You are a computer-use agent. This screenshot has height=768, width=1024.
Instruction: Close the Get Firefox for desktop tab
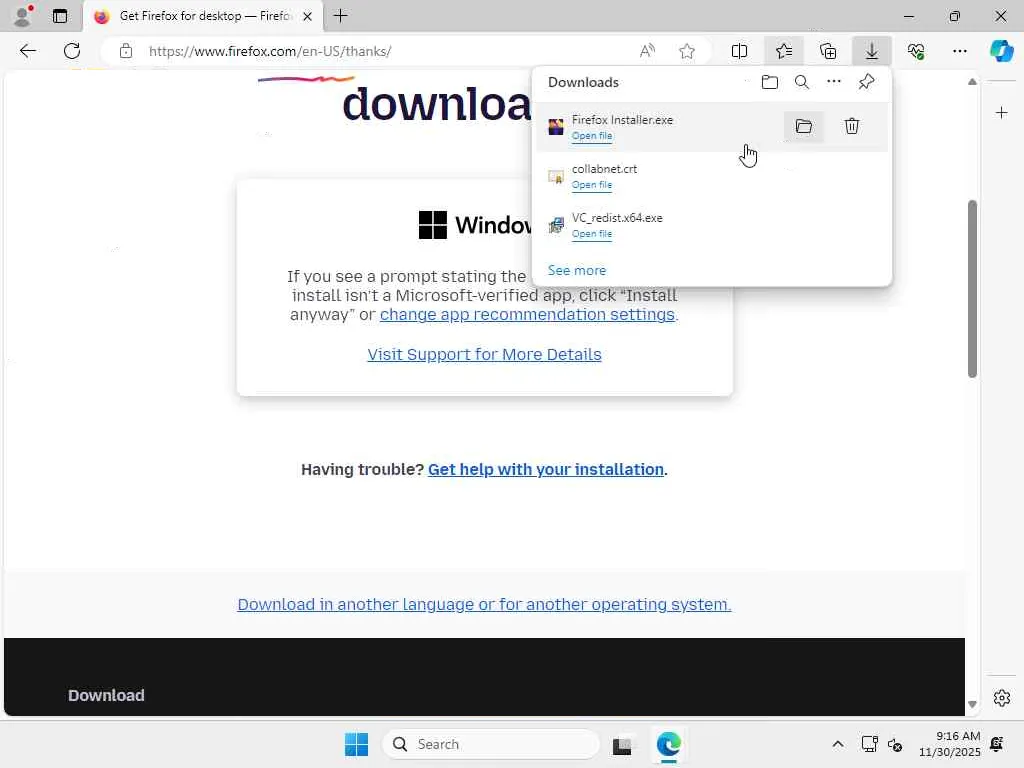[308, 16]
